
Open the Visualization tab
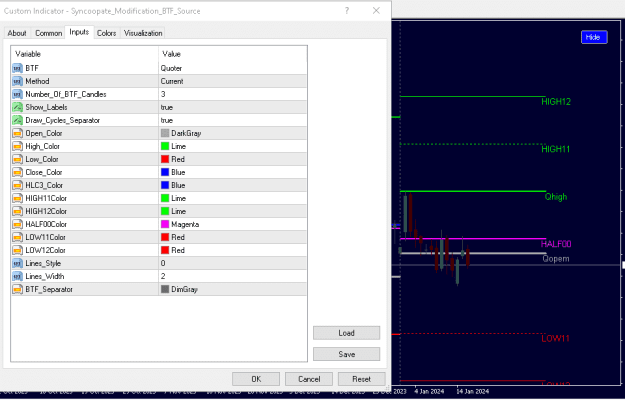[x=143, y=33]
